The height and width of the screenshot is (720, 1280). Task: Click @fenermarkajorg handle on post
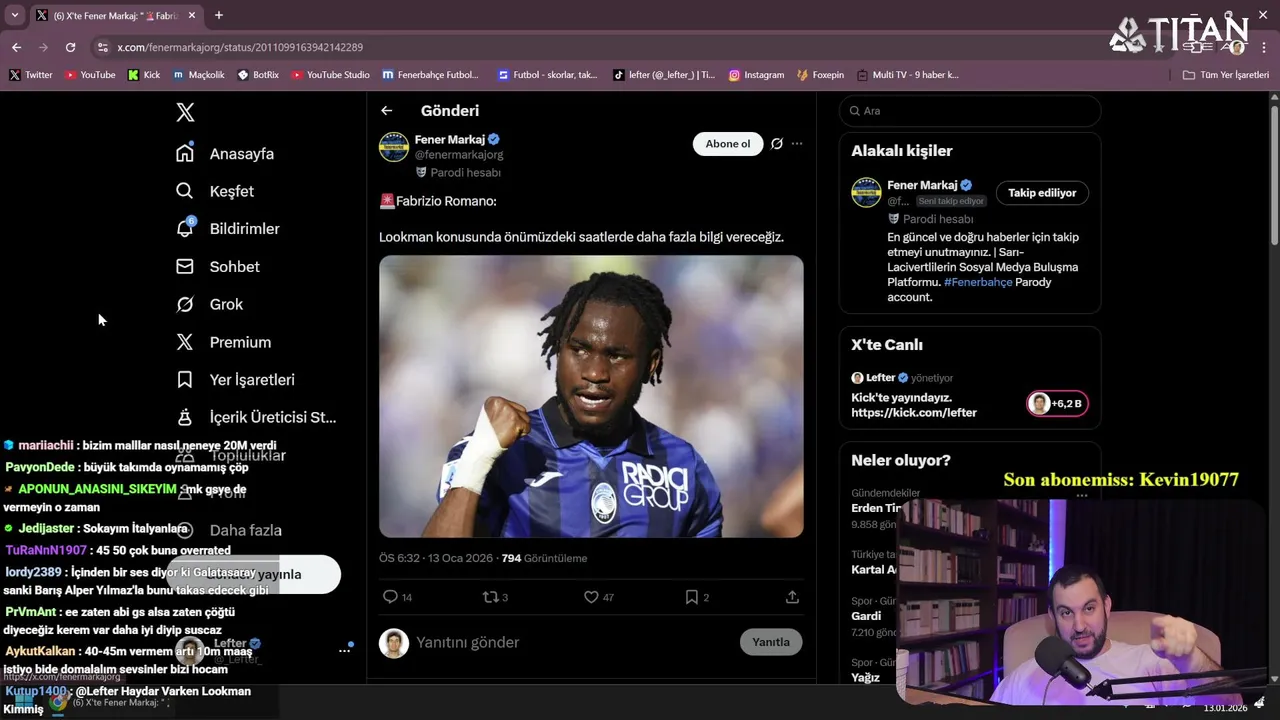459,155
